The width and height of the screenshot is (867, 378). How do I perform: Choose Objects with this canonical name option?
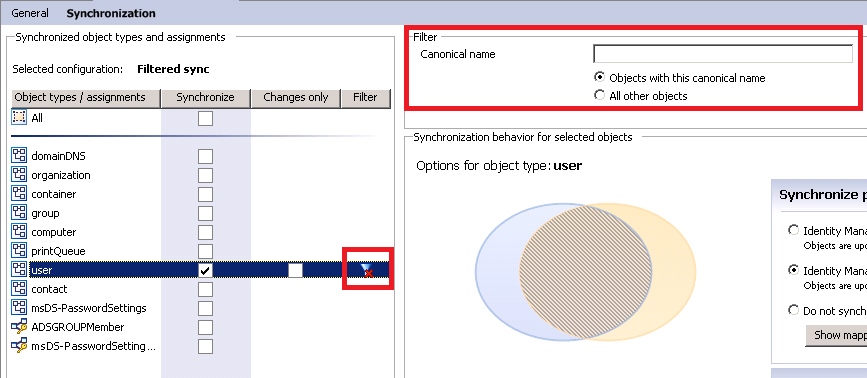(x=599, y=77)
